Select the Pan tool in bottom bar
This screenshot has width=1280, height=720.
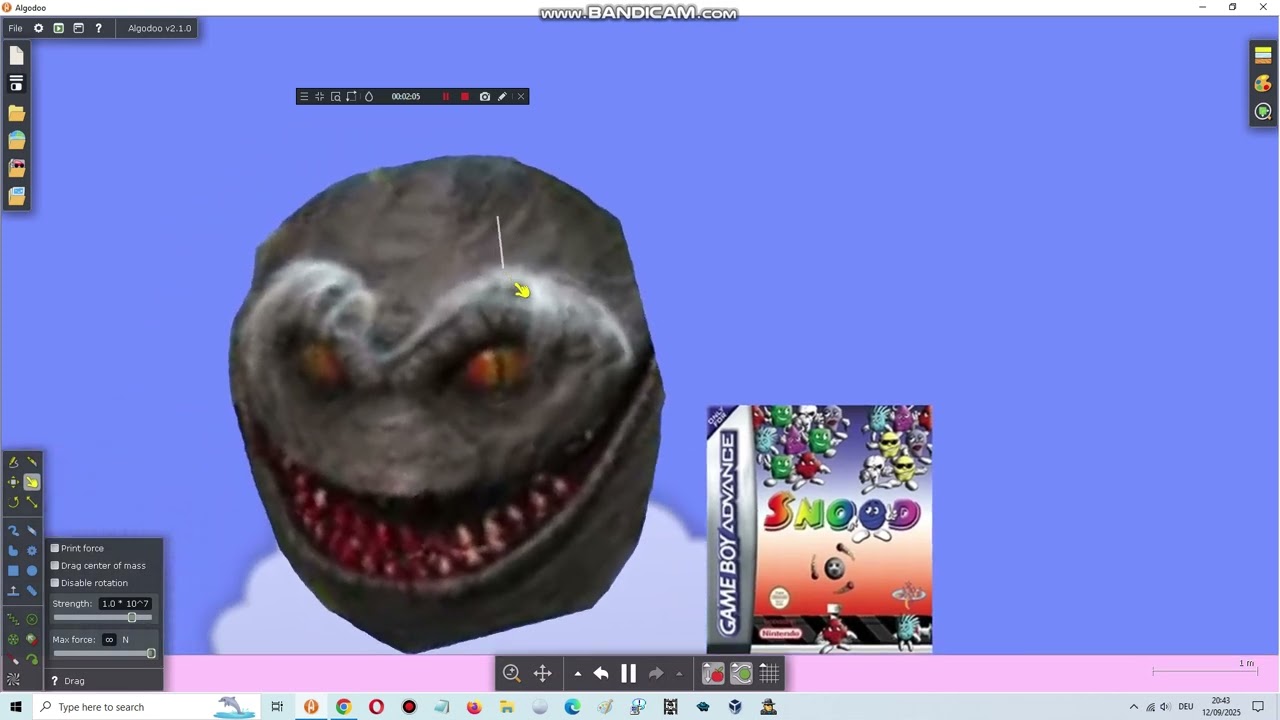pyautogui.click(x=542, y=673)
